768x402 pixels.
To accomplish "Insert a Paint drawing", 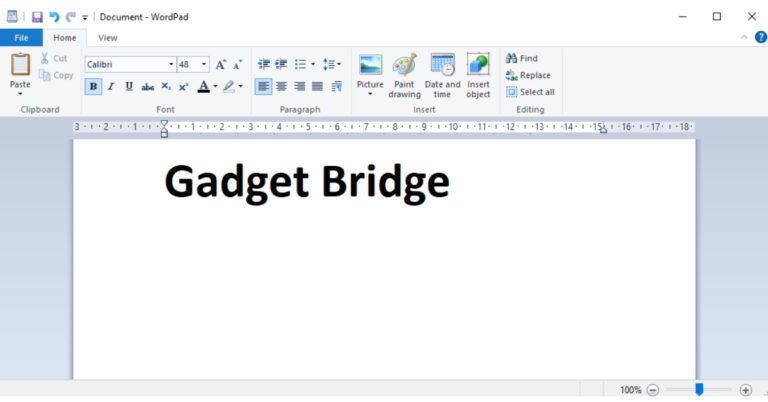I will [405, 75].
